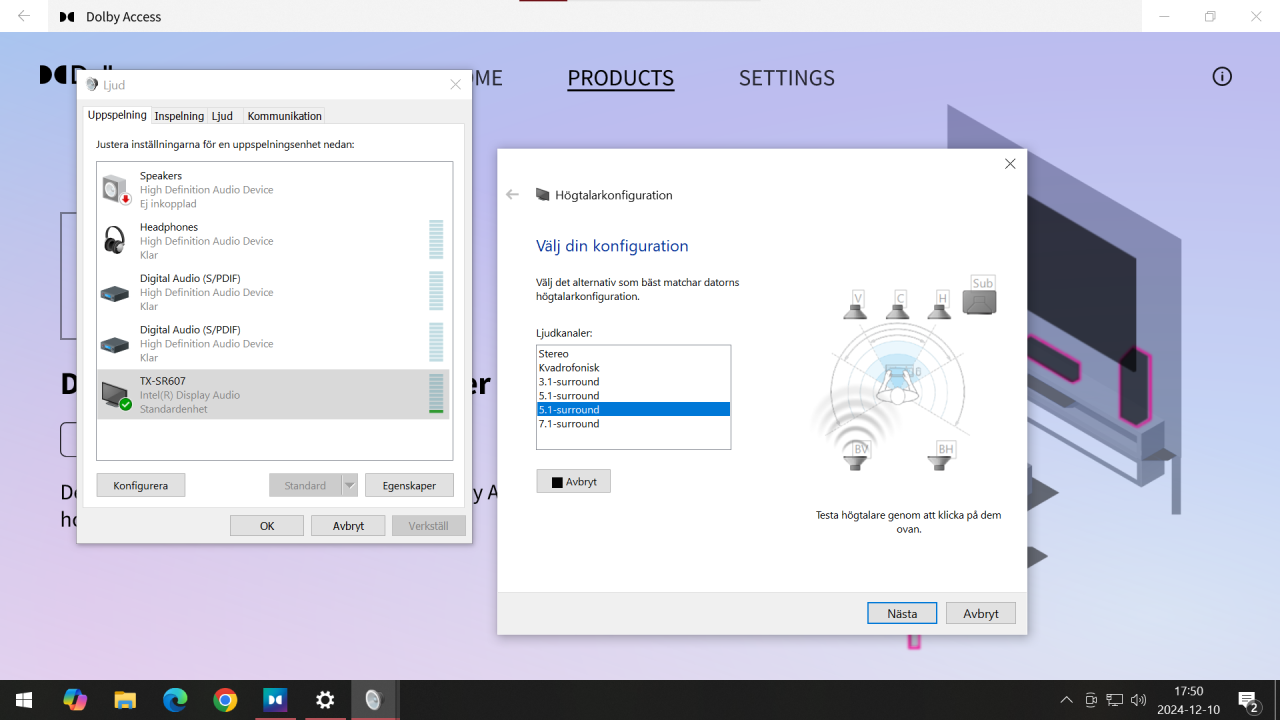Click the Headphones volume level meter
1280x720 pixels.
point(436,239)
